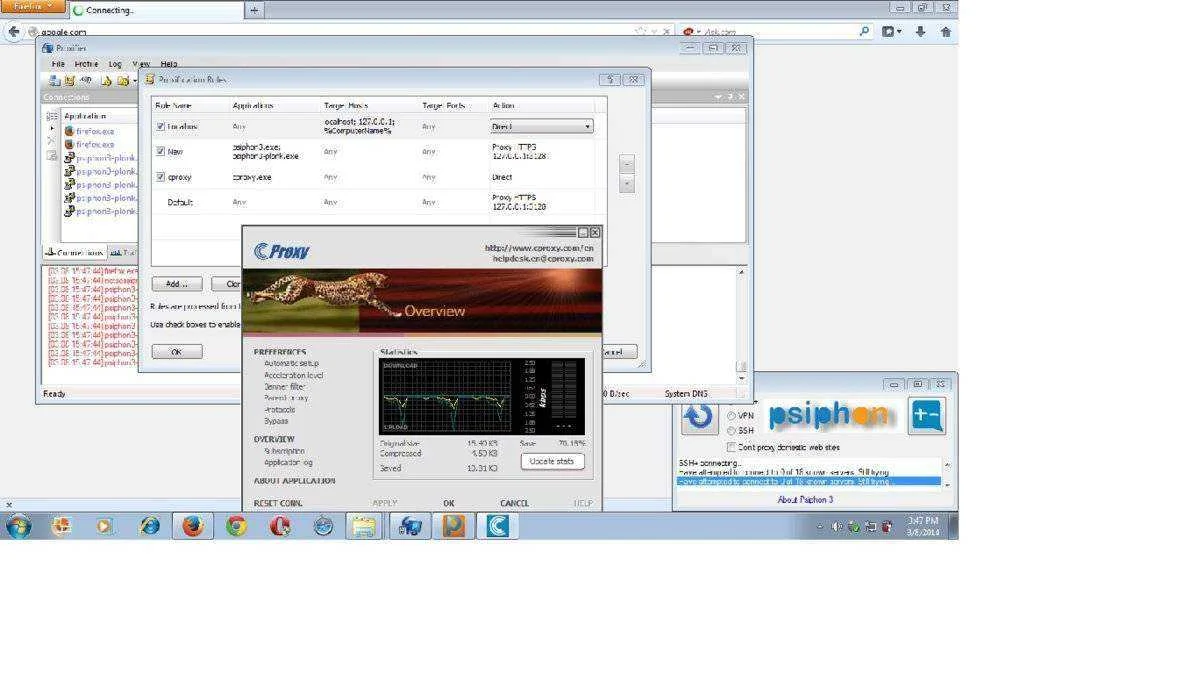Click ABOUT APPLICATION in CProxy
The height and width of the screenshot is (674, 1198).
tap(294, 481)
